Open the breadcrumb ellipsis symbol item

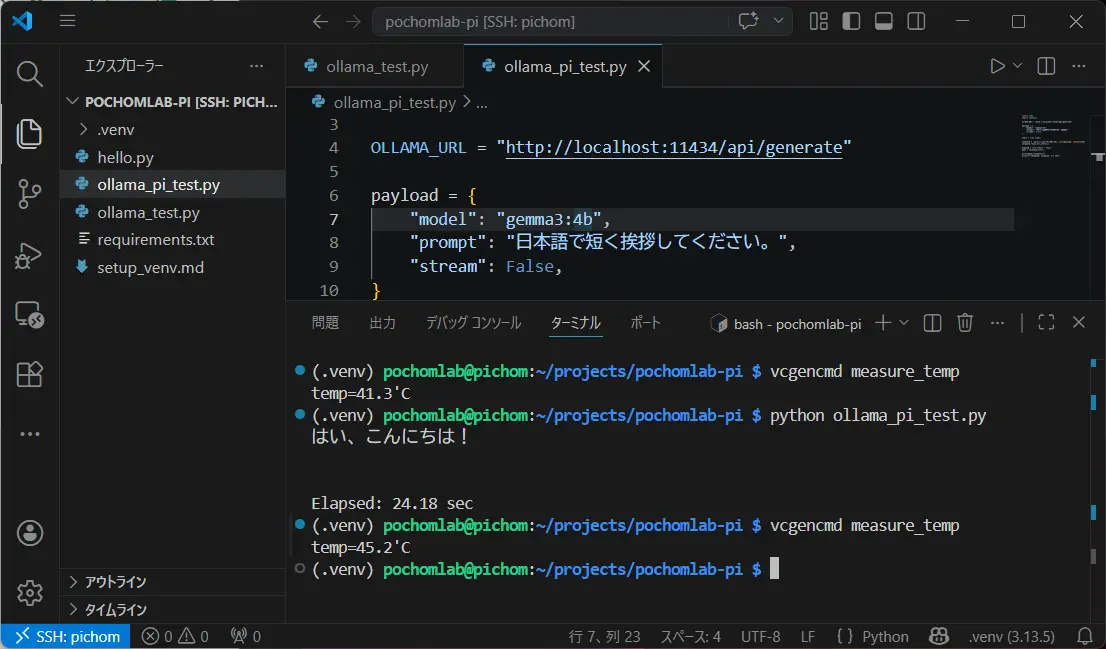482,104
